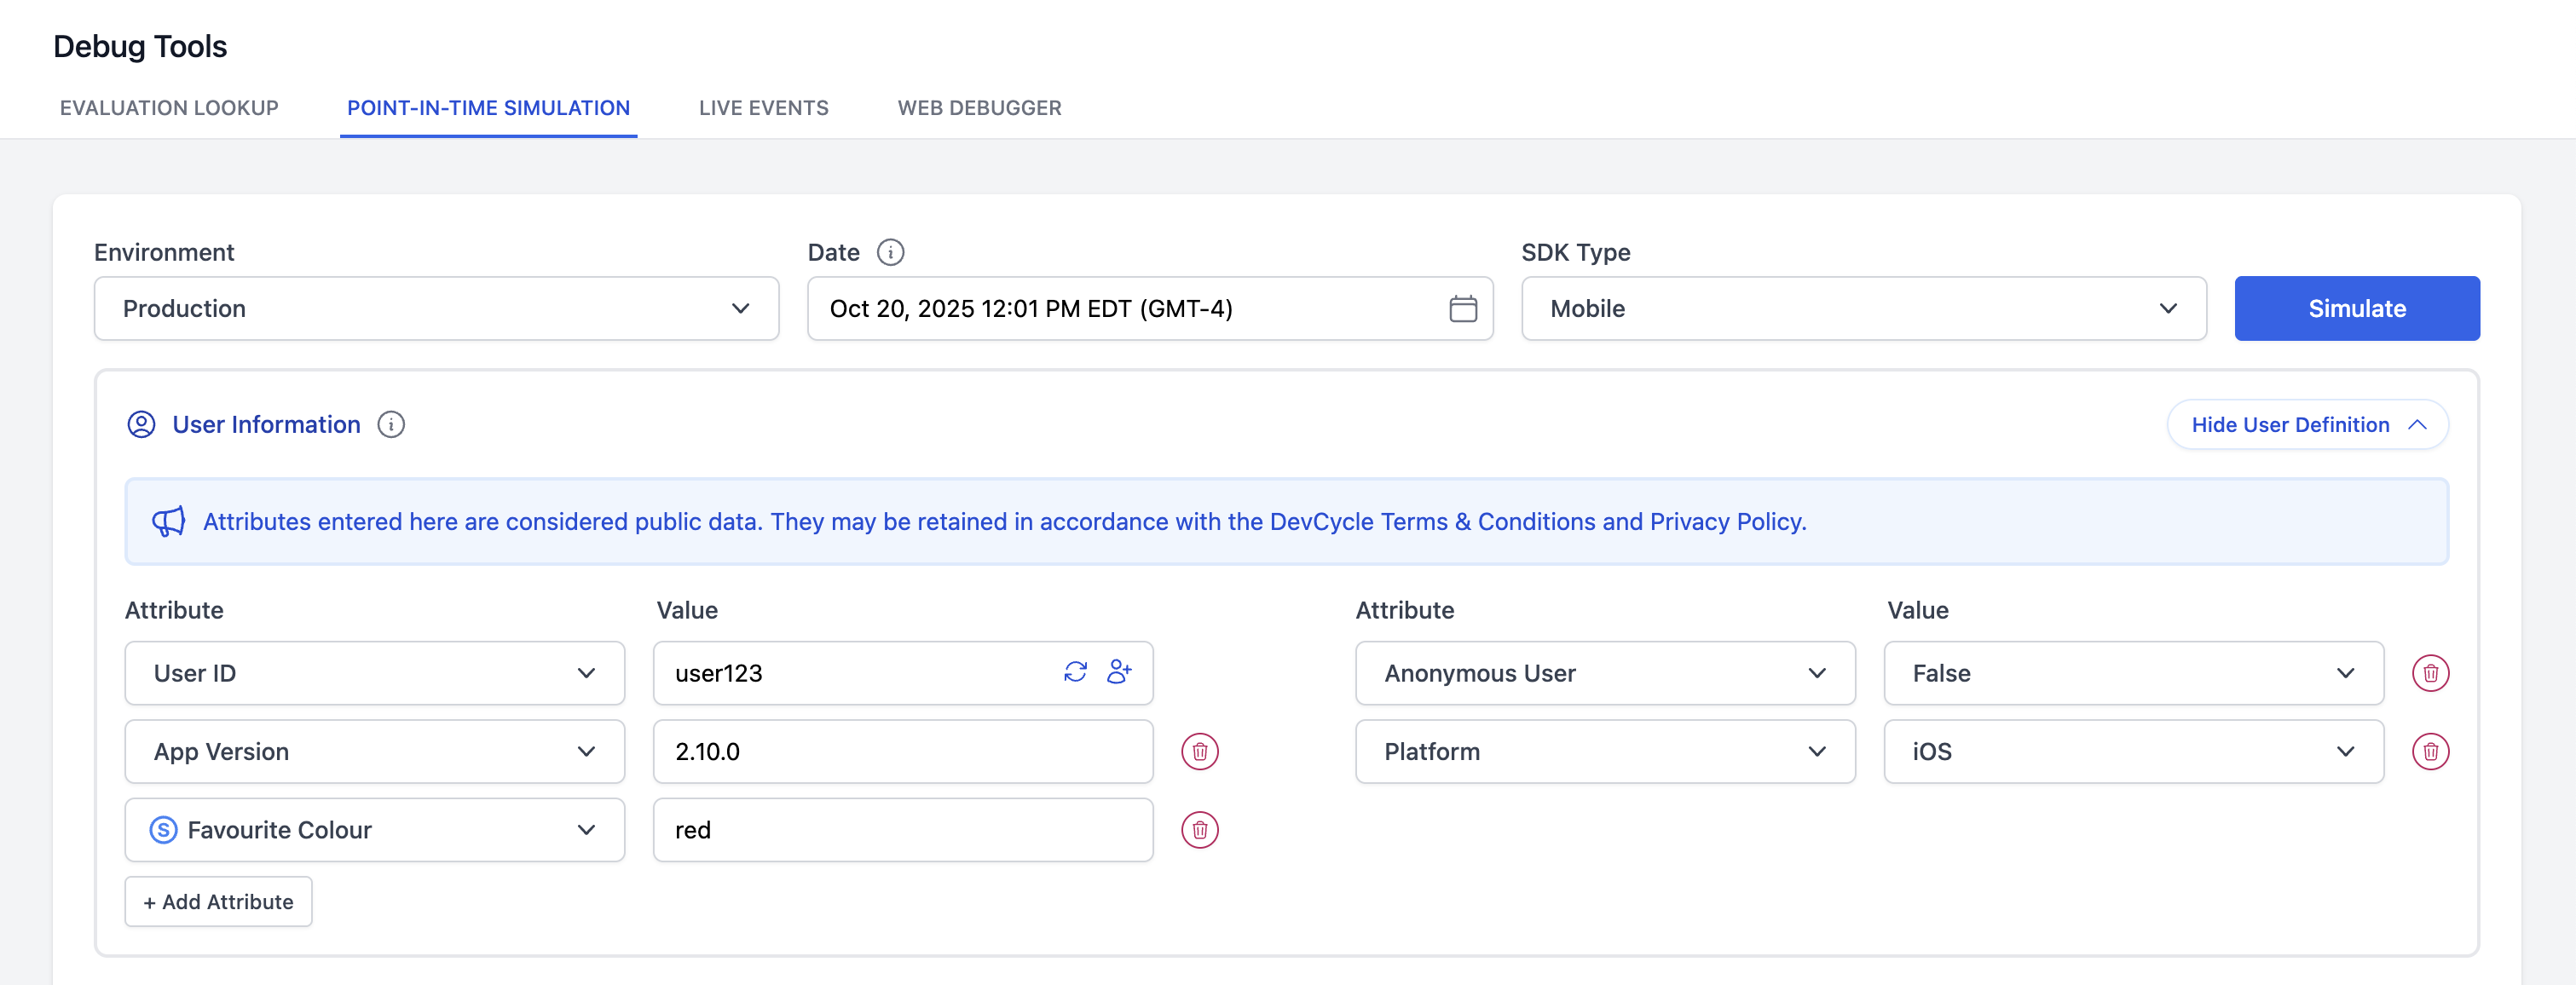Open the Environment dropdown showing Production
The width and height of the screenshot is (2576, 985).
[436, 308]
